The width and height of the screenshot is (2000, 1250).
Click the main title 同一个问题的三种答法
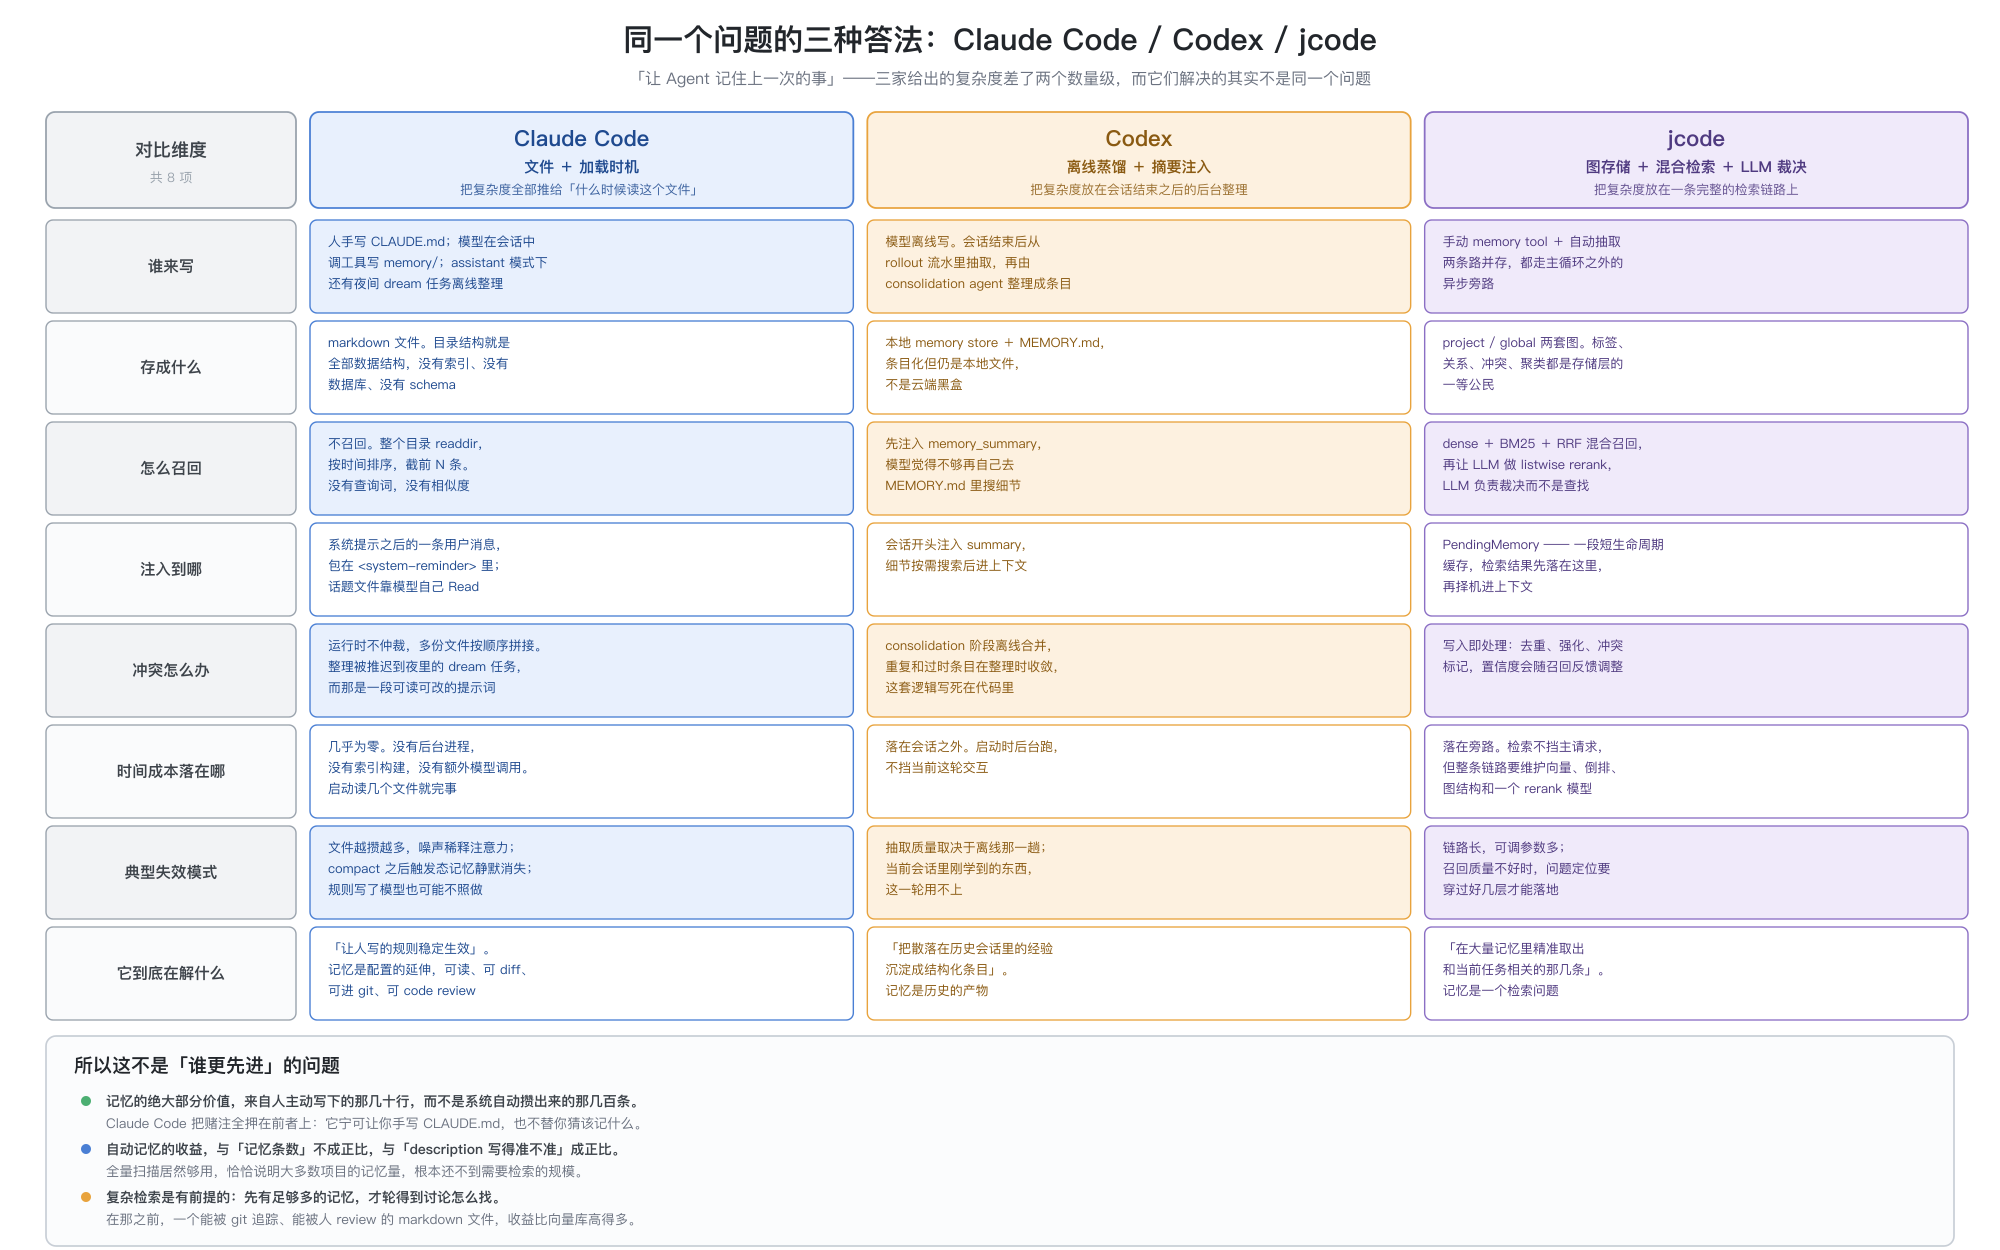coord(1000,40)
